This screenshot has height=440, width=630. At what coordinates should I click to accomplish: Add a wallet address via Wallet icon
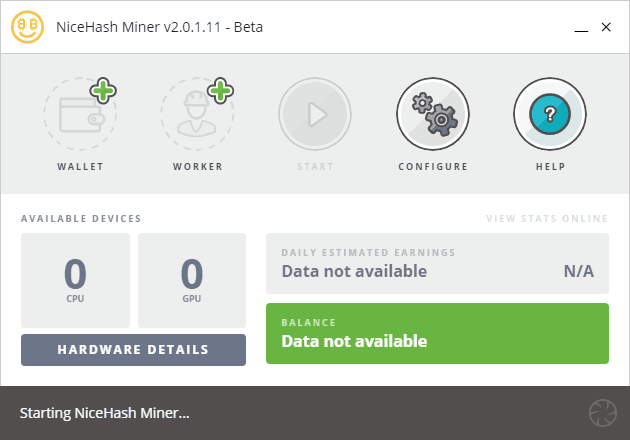[80, 114]
